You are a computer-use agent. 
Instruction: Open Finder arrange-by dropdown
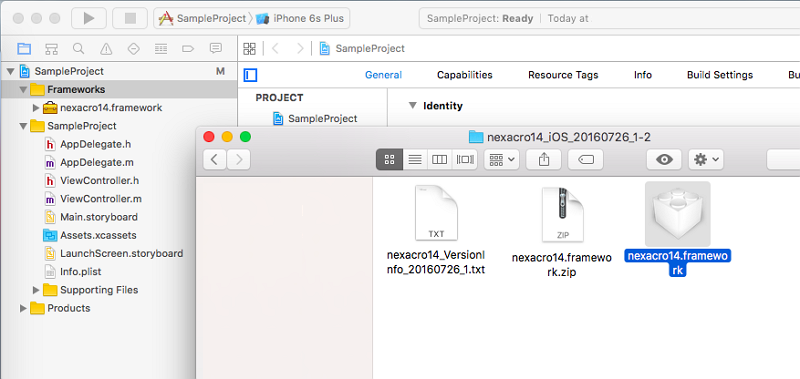[502, 160]
